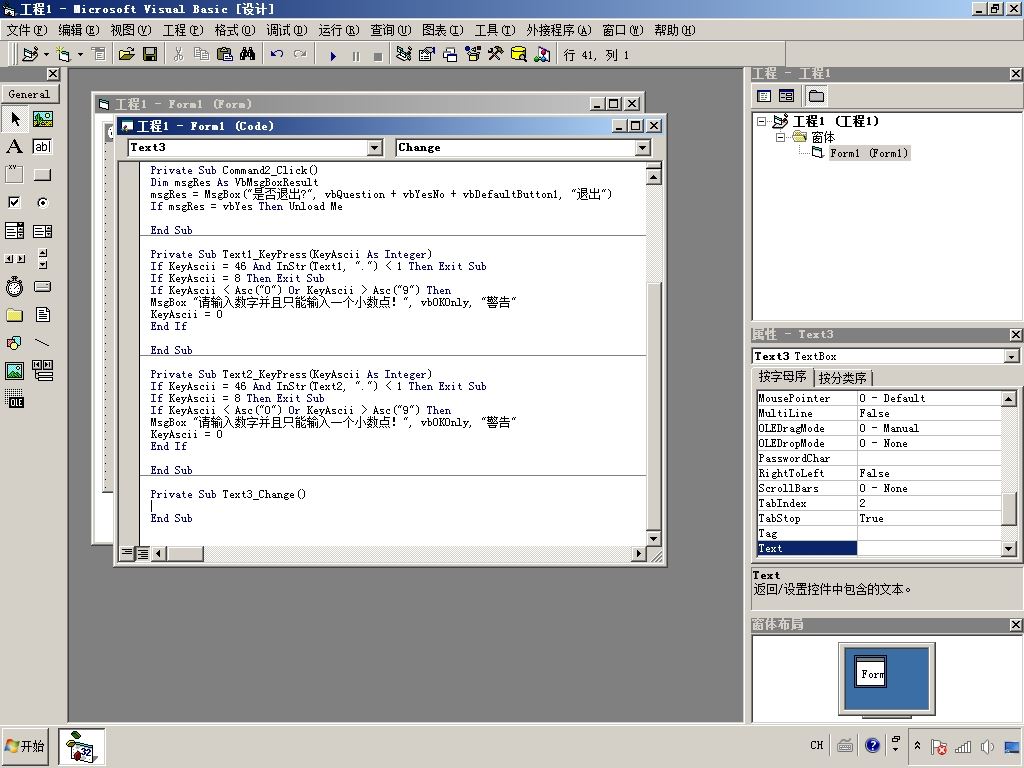1024x768 pixels.
Task: Click the Add Form toolbar icon
Action: [63, 54]
